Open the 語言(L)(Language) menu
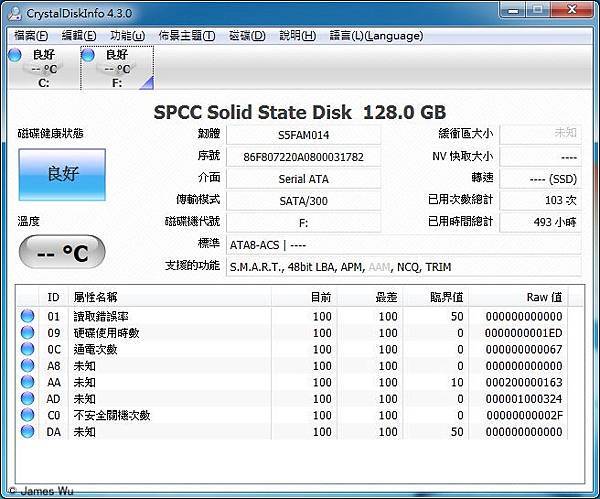The height and width of the screenshot is (499, 600). 376,36
